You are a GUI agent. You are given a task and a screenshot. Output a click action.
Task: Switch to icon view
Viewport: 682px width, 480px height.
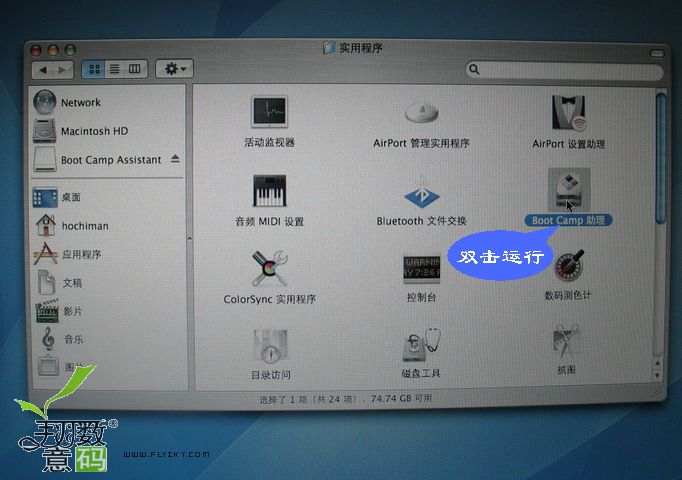pyautogui.click(x=94, y=69)
